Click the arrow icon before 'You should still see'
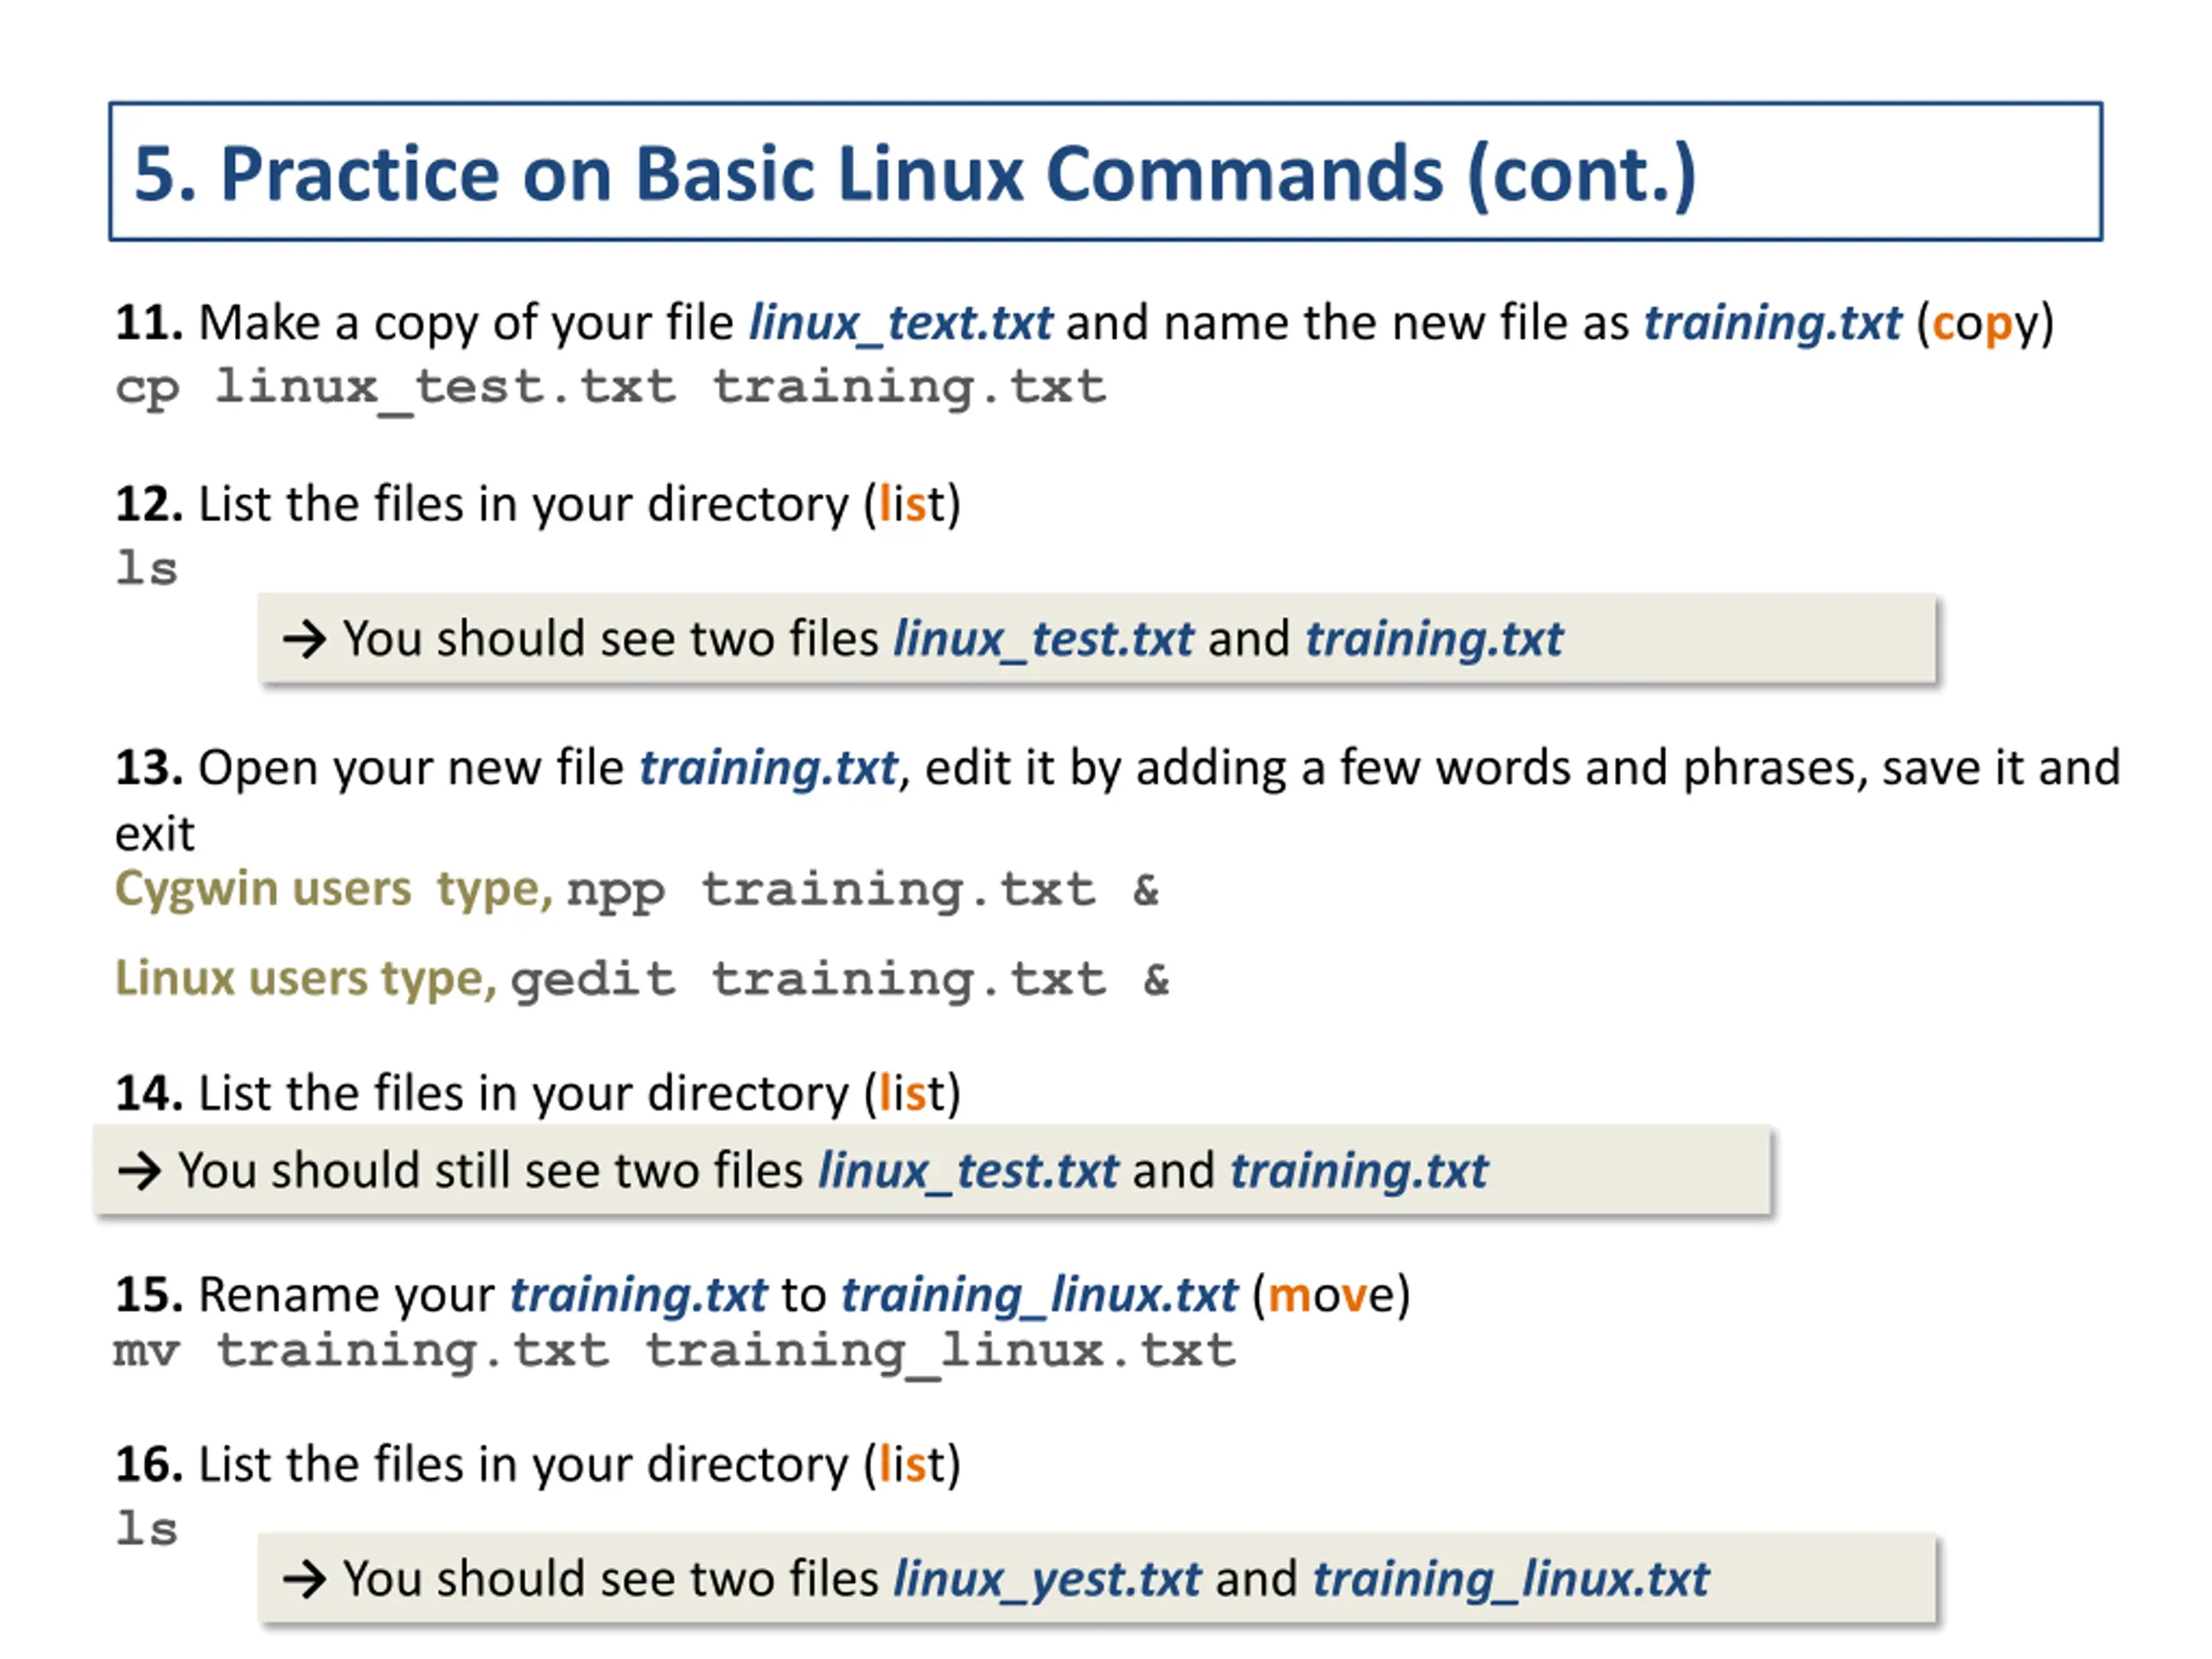Image resolution: width=2212 pixels, height=1659 pixels. [x=139, y=1171]
